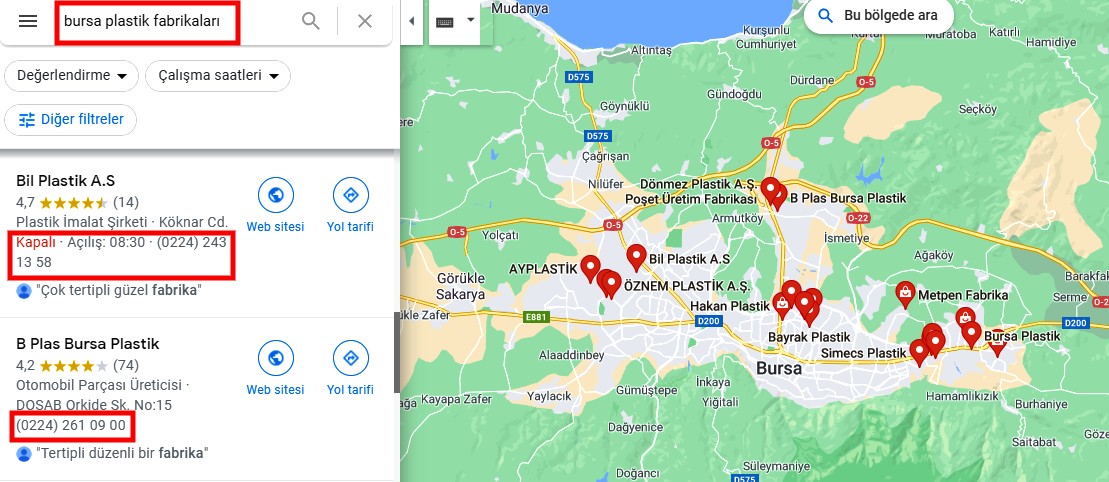Click the shop pin above Bursa Plastik

965,317
